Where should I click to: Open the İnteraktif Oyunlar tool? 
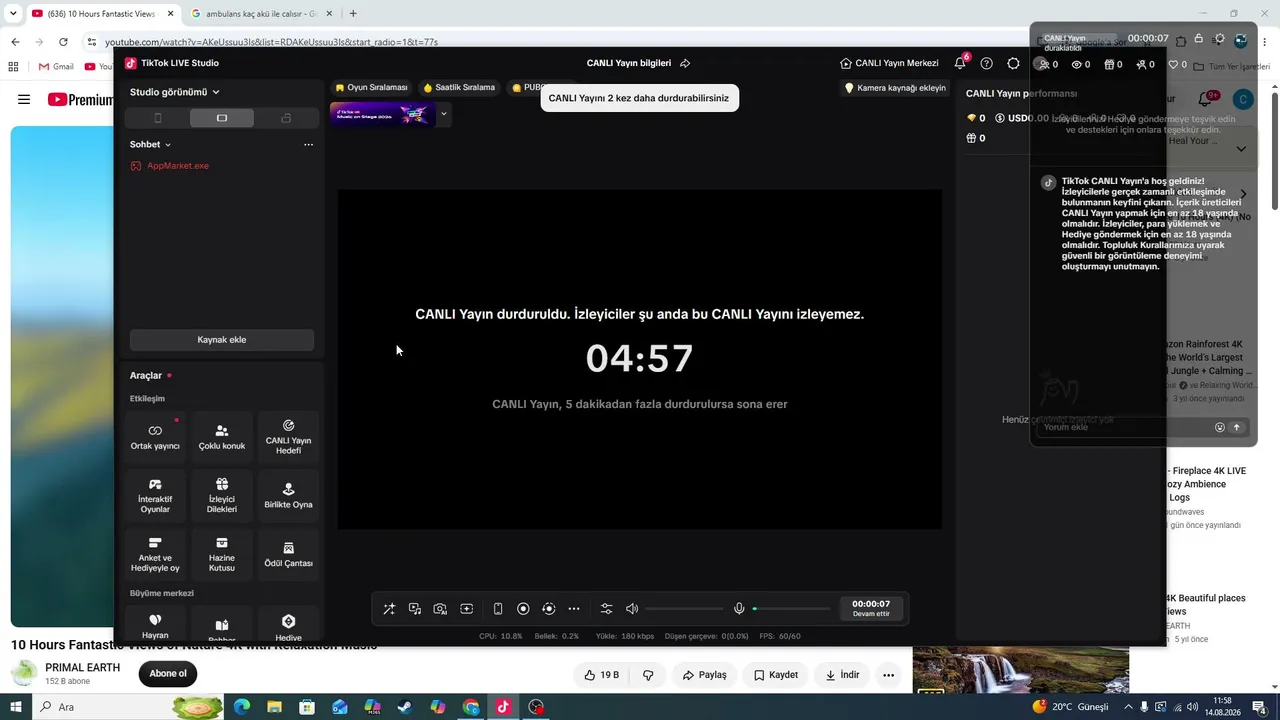pos(155,496)
